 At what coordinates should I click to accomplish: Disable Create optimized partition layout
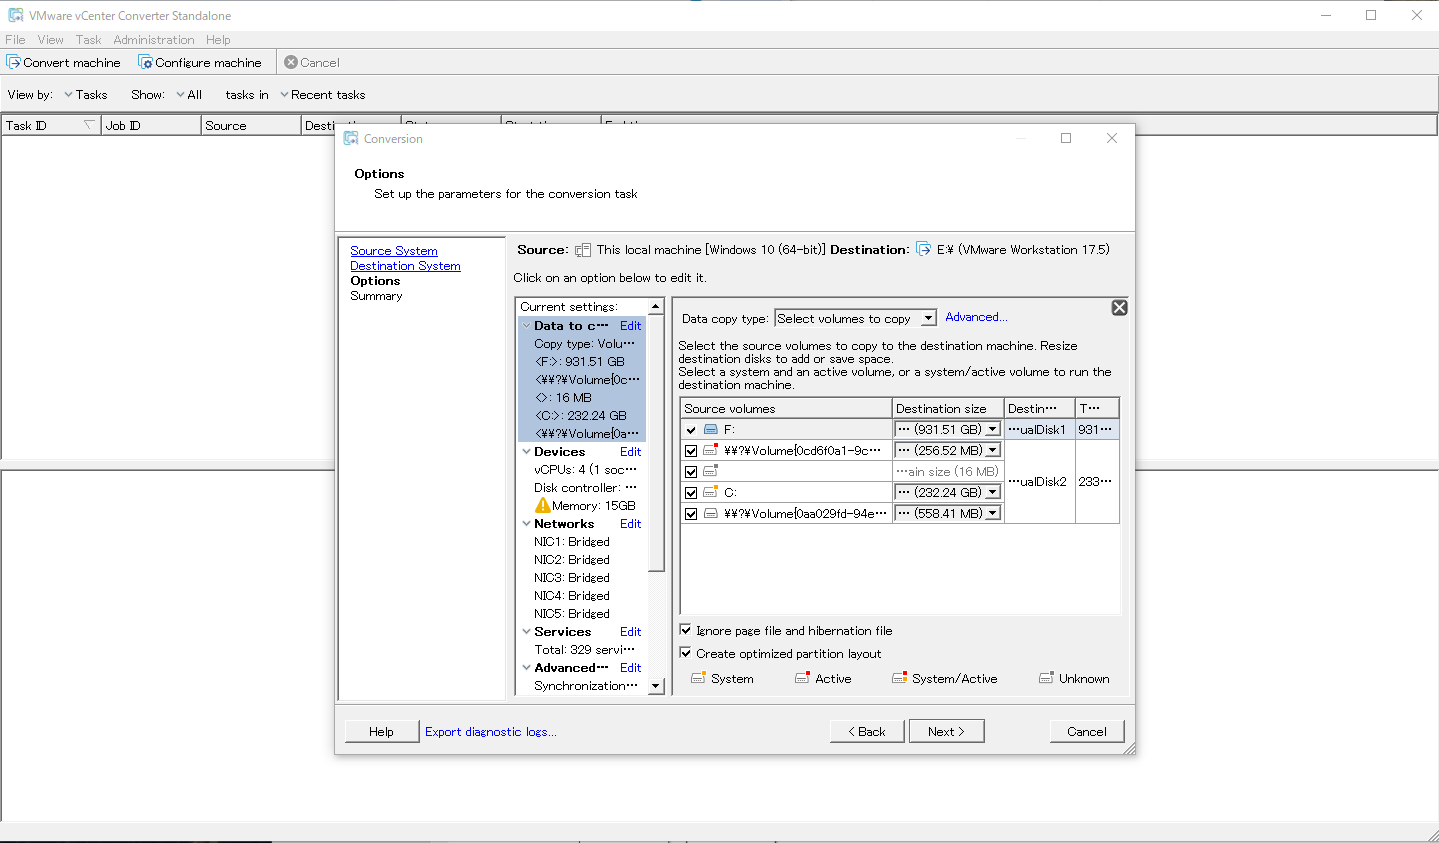[x=686, y=653]
